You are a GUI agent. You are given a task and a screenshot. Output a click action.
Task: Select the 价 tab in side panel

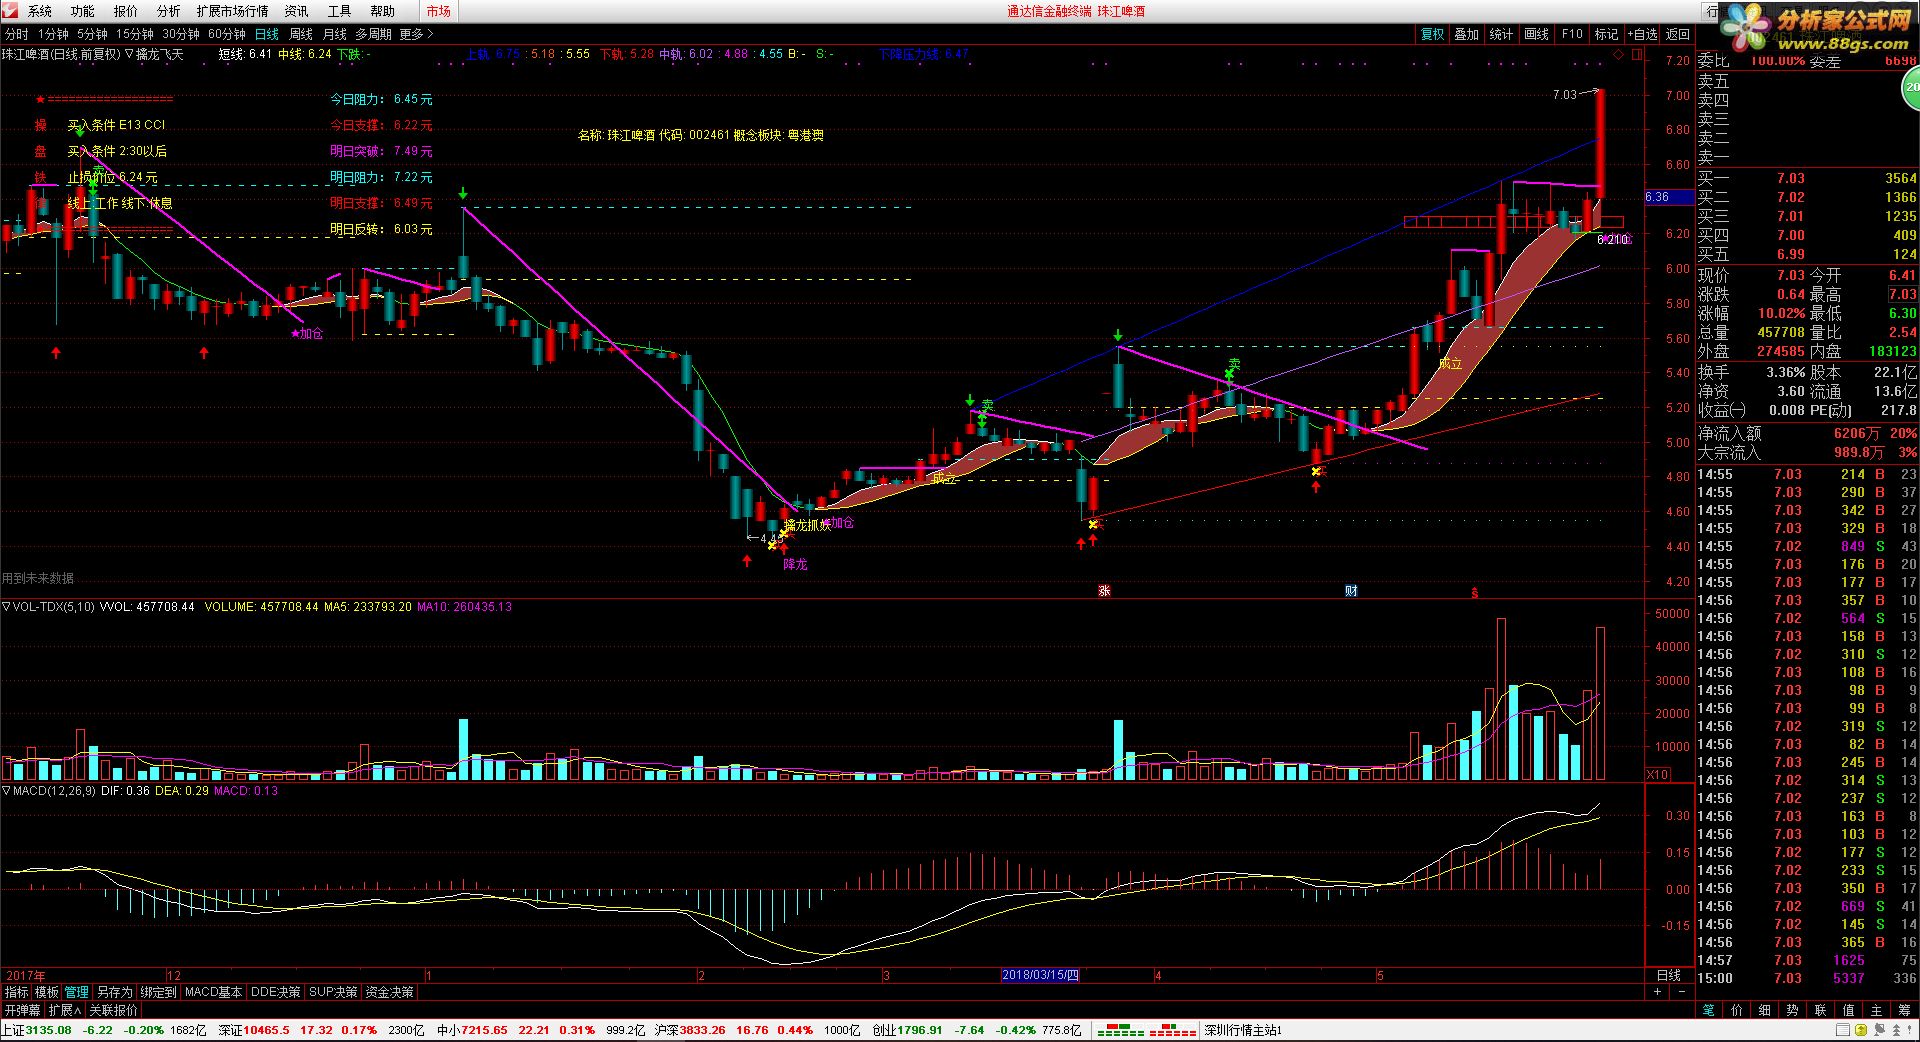point(1737,1010)
